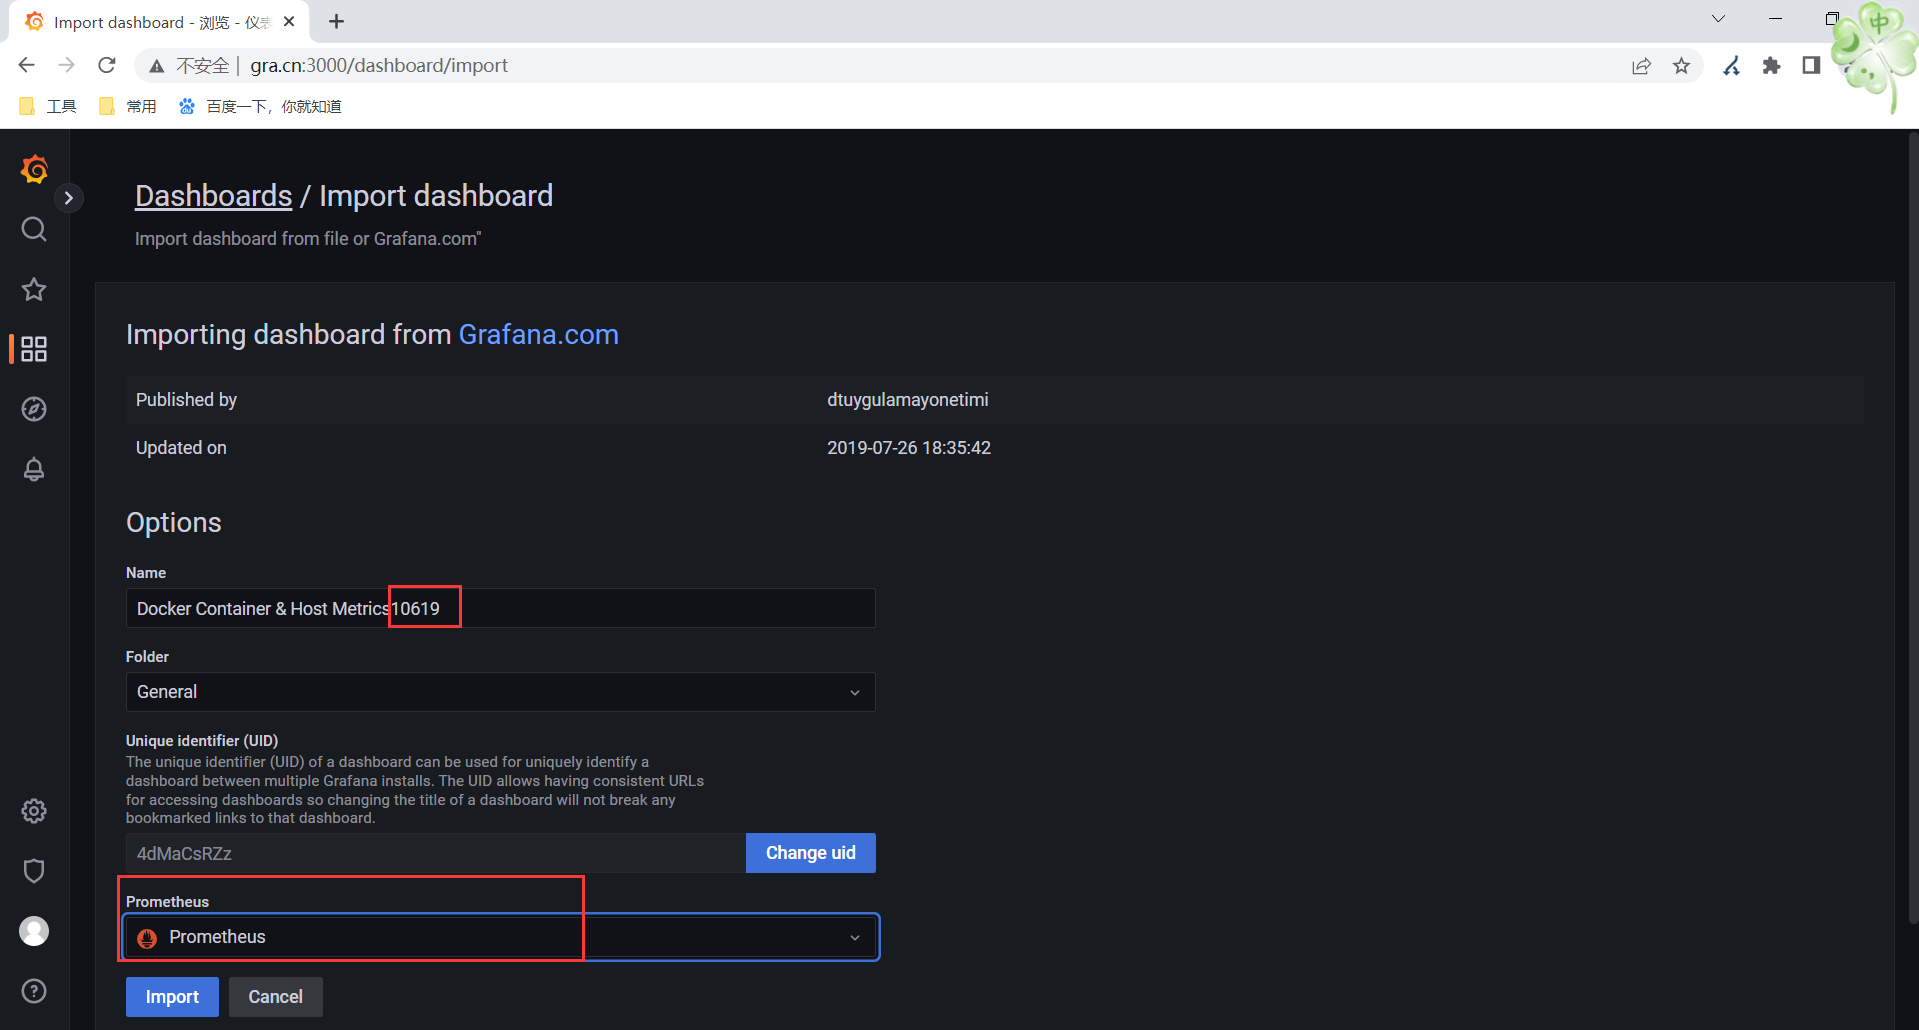Bookmark this page with the star icon
The height and width of the screenshot is (1030, 1919).
[1681, 66]
